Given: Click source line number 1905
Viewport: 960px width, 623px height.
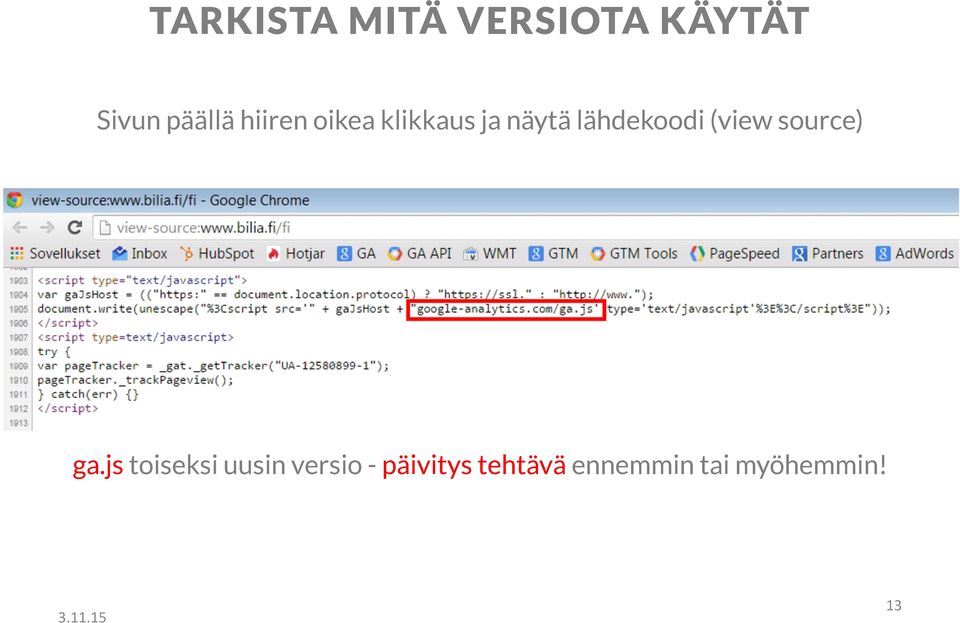Looking at the screenshot, I should click(x=18, y=309).
